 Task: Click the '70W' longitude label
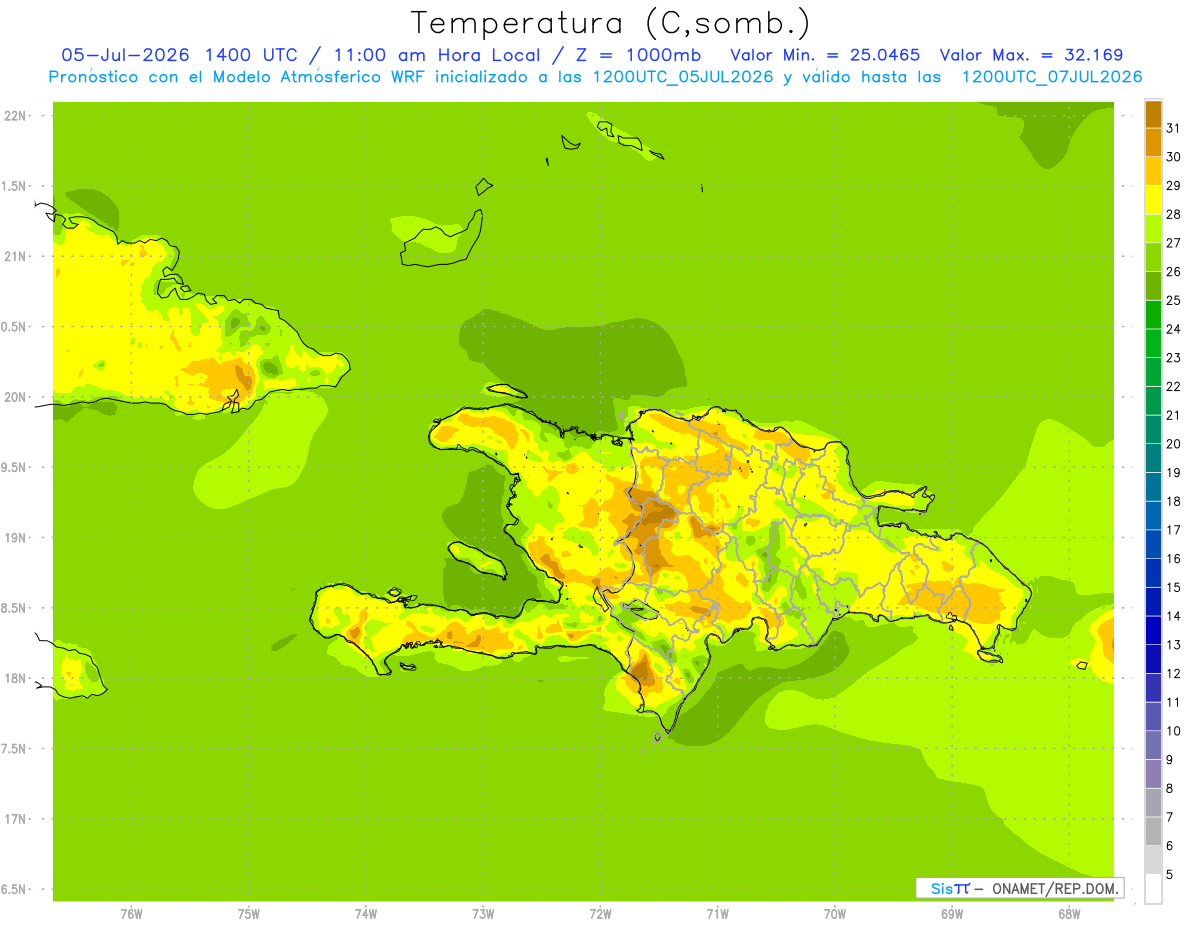tap(835, 914)
